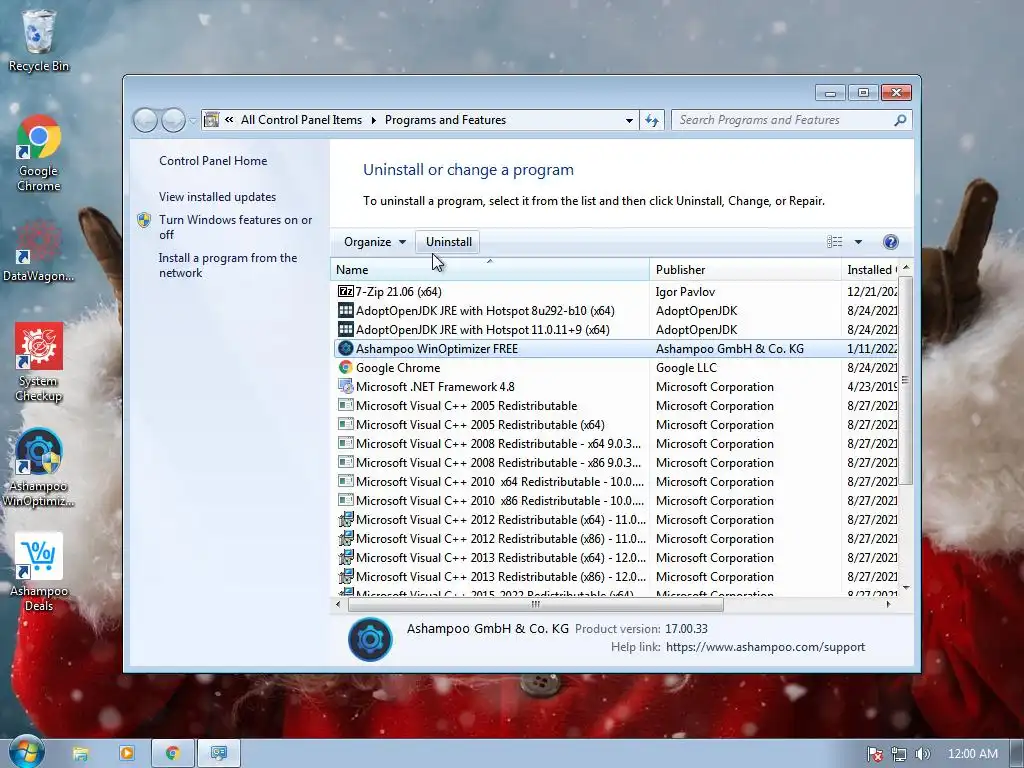1024x768 pixels.
Task: Expand the arrow after All Control Panel Items
Action: (x=374, y=121)
